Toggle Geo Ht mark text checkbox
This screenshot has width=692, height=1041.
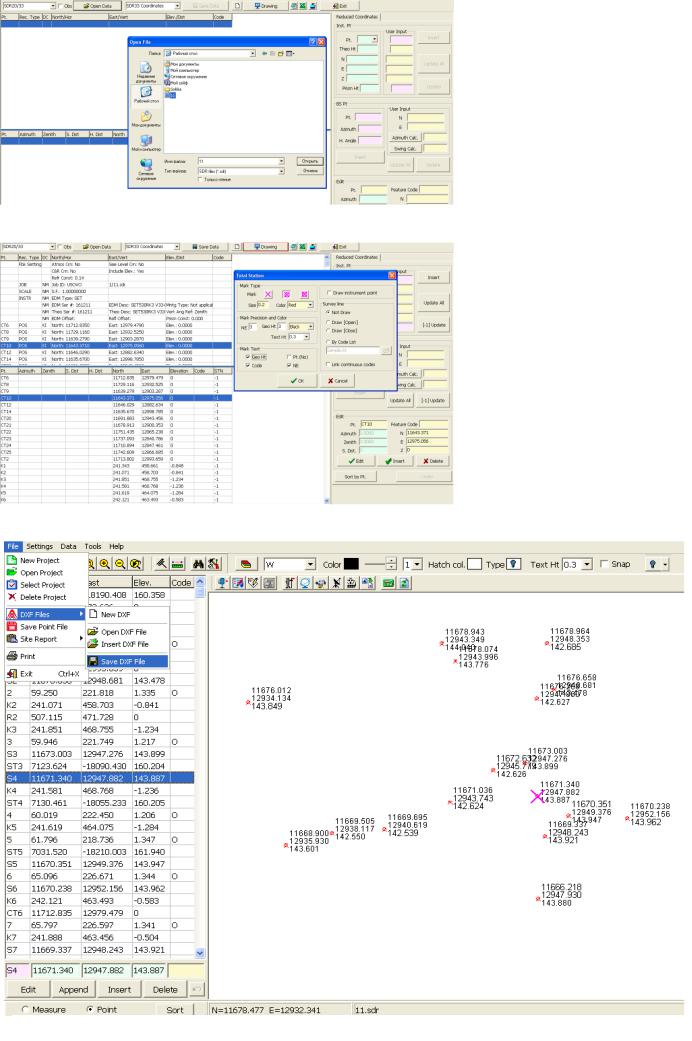point(248,357)
